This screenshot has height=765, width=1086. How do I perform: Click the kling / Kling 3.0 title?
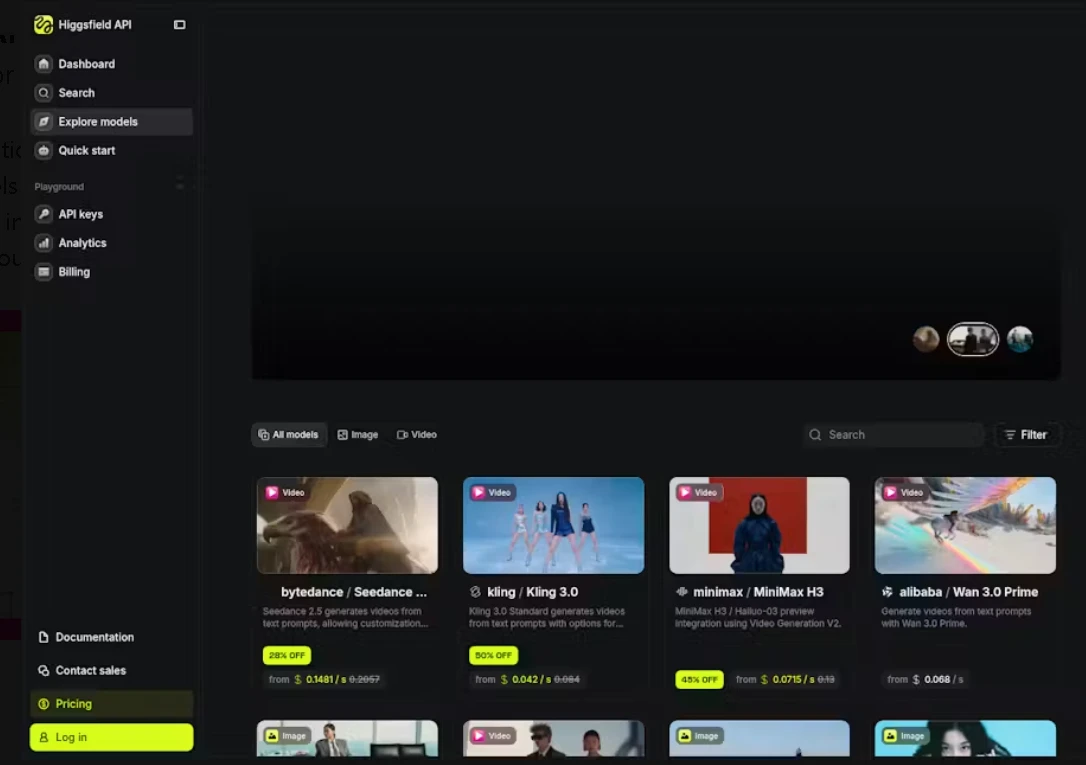pyautogui.click(x=533, y=592)
